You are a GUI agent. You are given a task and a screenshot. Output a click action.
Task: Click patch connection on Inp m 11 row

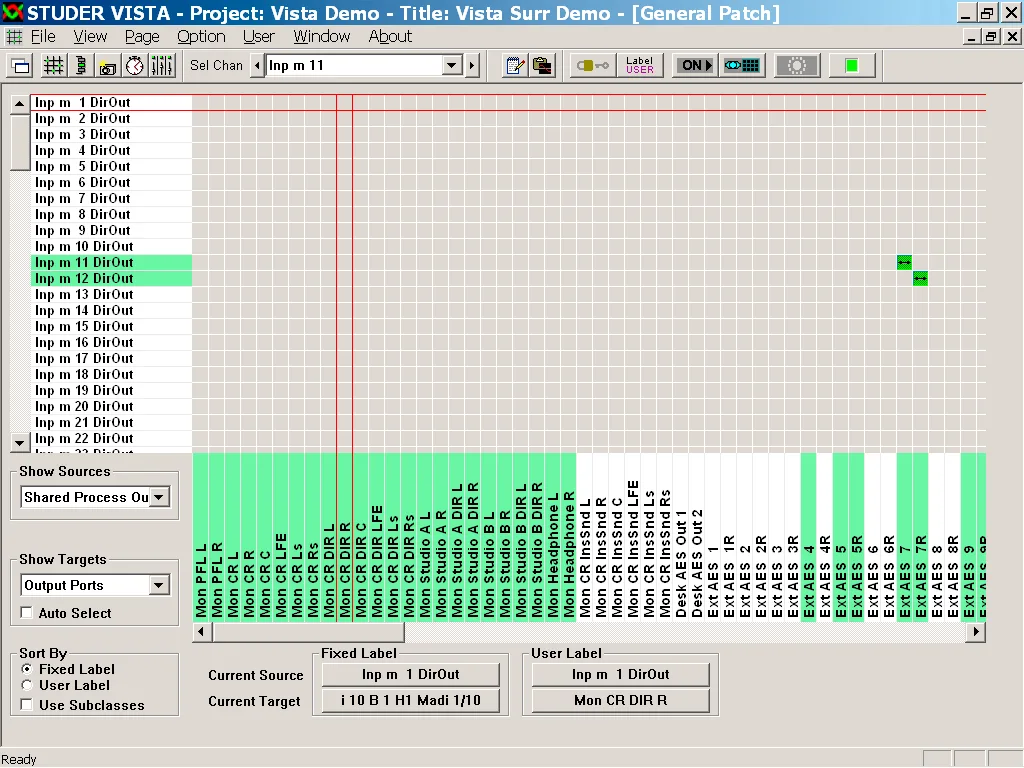point(904,263)
